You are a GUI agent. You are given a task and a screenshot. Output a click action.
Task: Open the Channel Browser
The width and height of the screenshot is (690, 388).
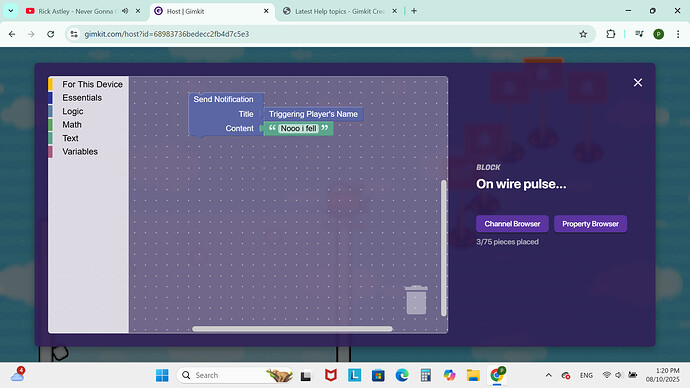(512, 224)
